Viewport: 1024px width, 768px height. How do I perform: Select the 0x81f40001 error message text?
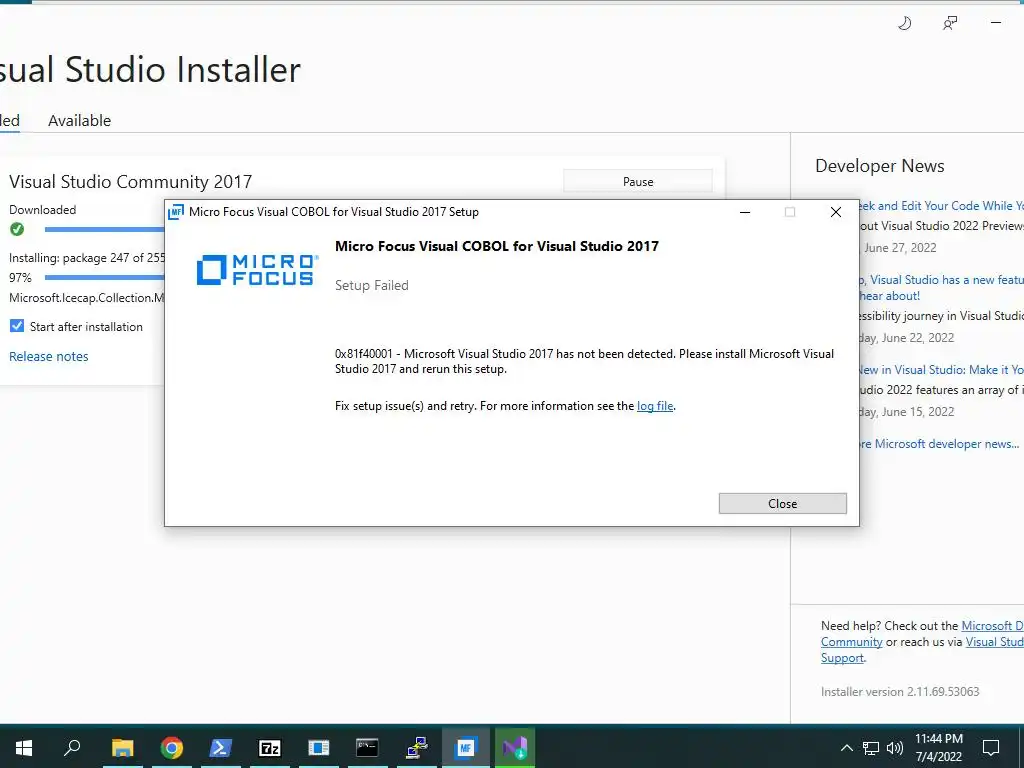pyautogui.click(x=584, y=361)
